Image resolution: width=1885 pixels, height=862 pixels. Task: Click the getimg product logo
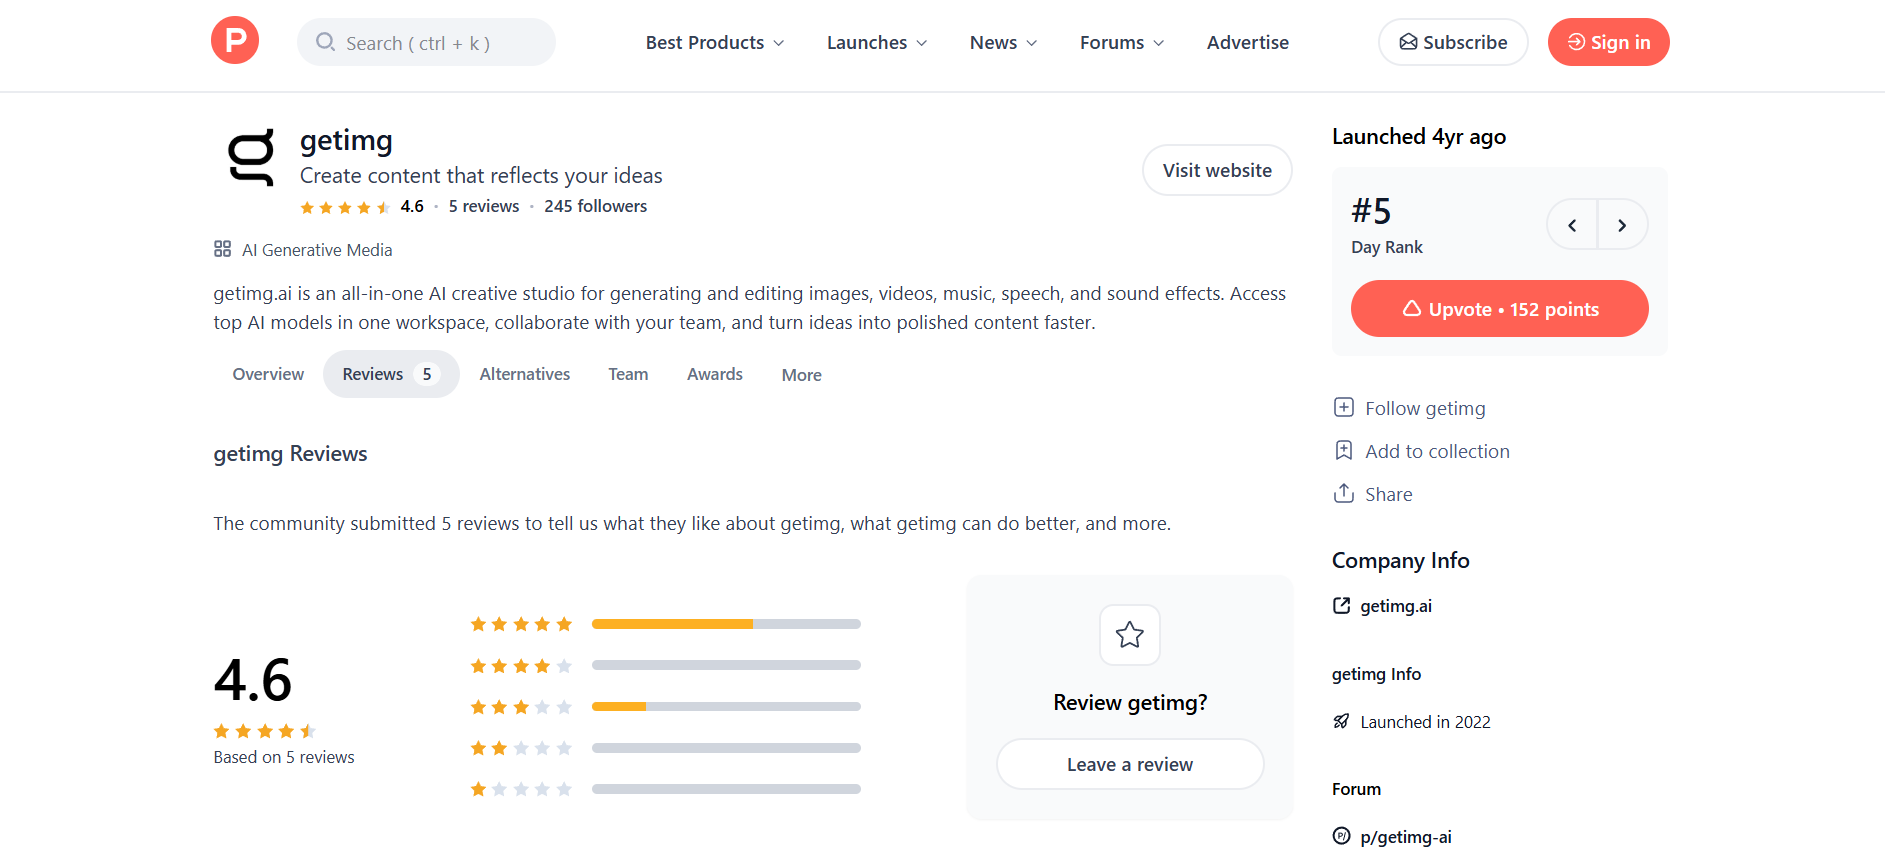[251, 158]
